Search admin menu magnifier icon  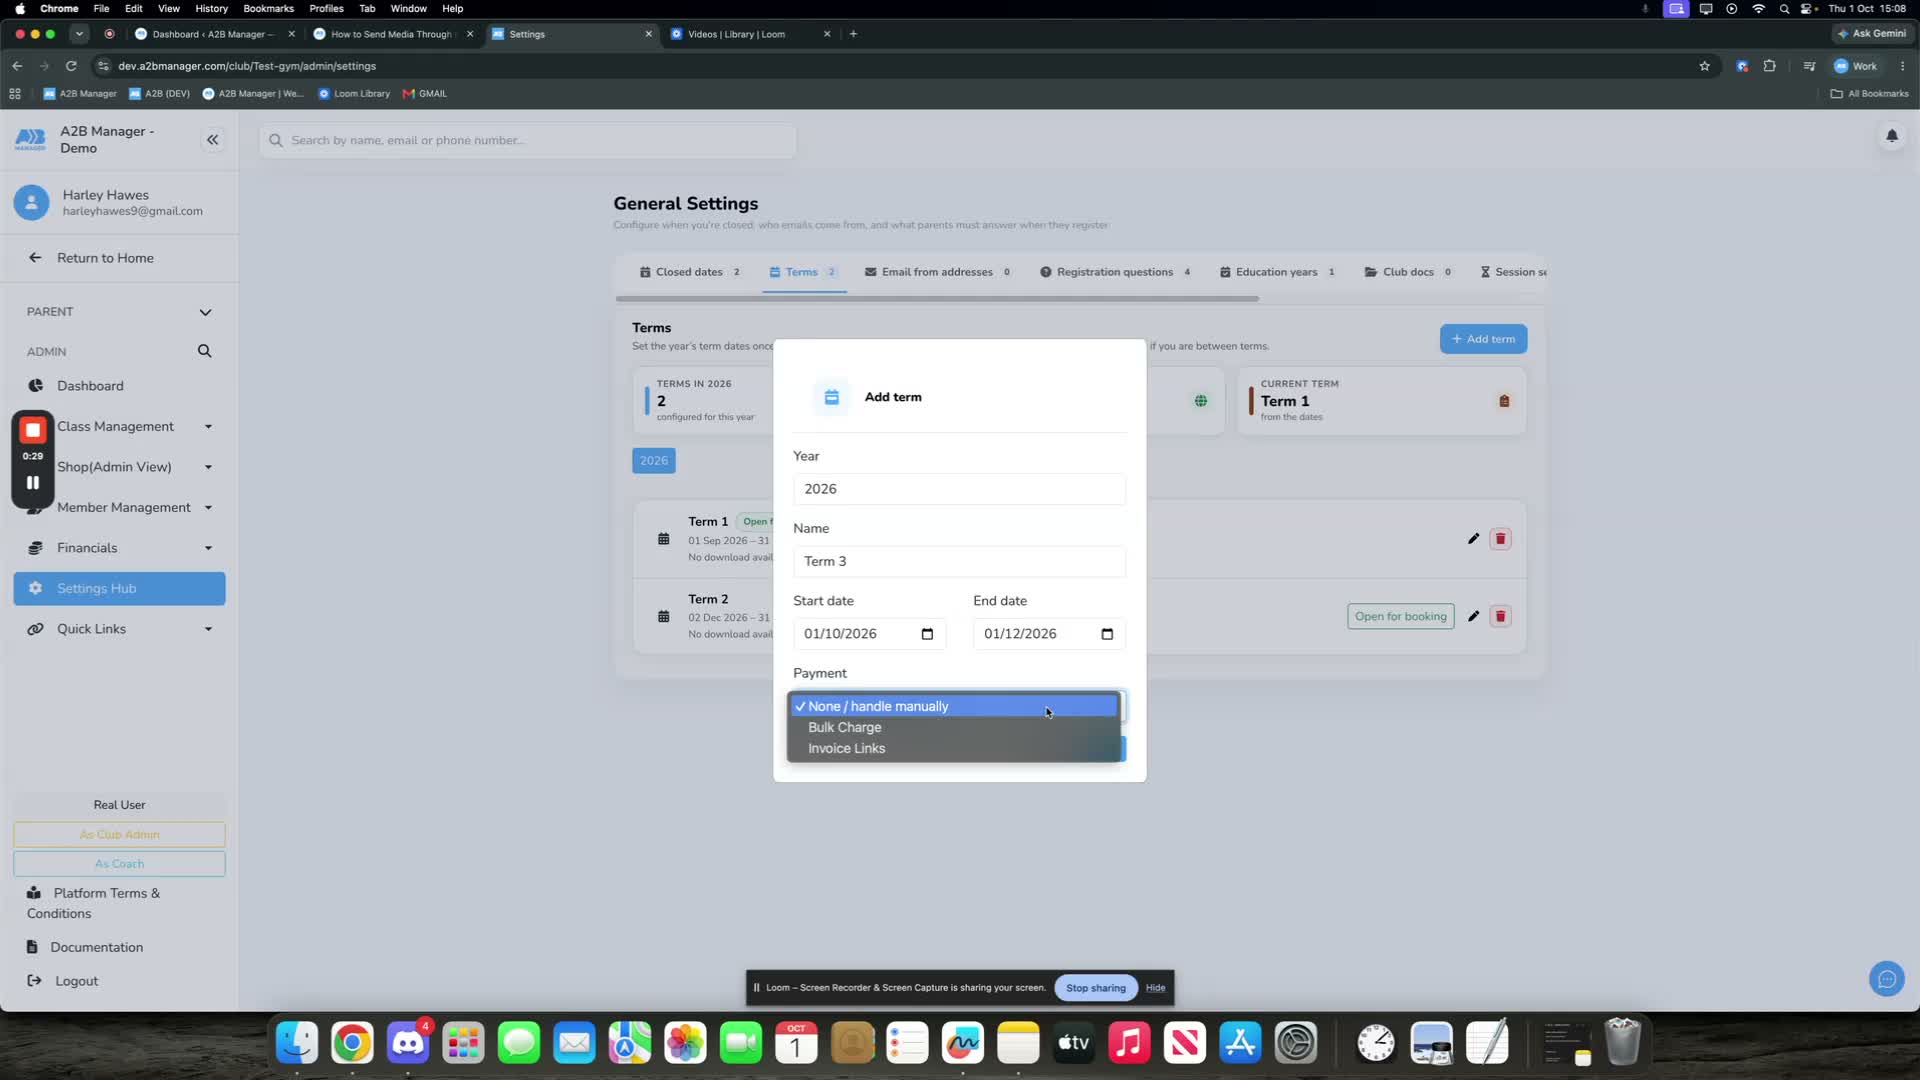204,351
